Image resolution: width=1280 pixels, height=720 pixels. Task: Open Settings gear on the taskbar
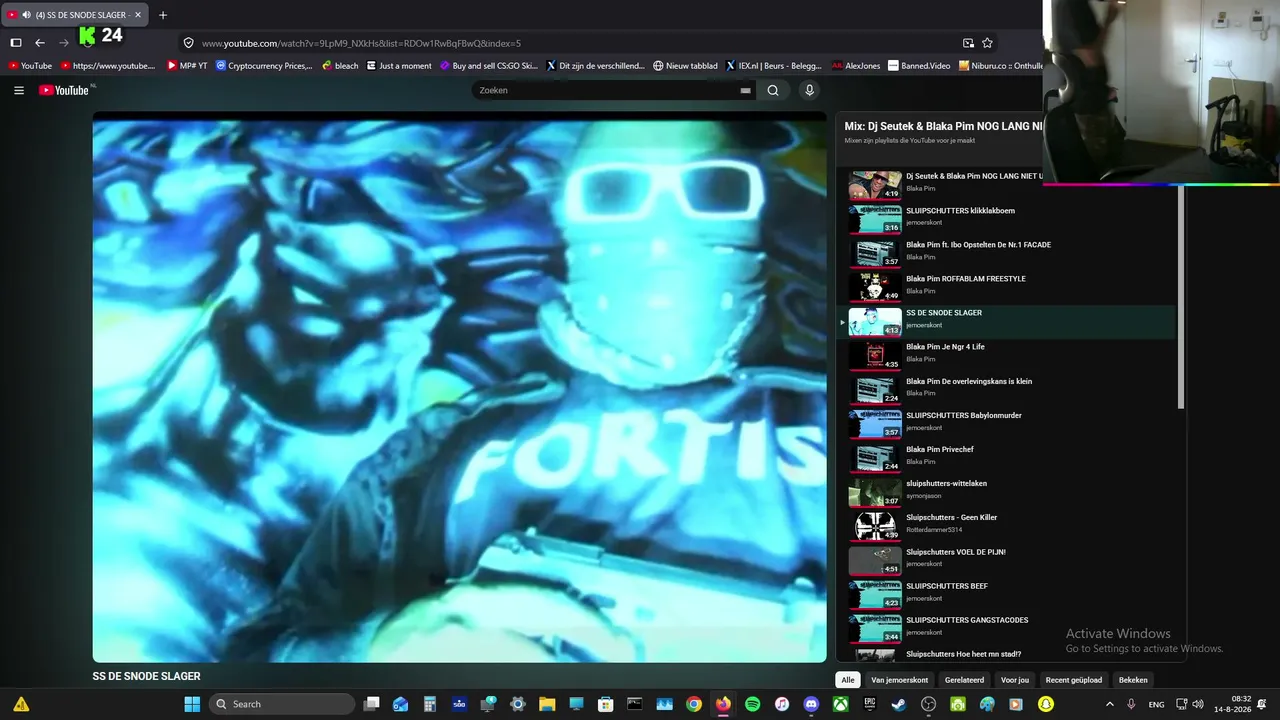pyautogui.click(x=518, y=704)
